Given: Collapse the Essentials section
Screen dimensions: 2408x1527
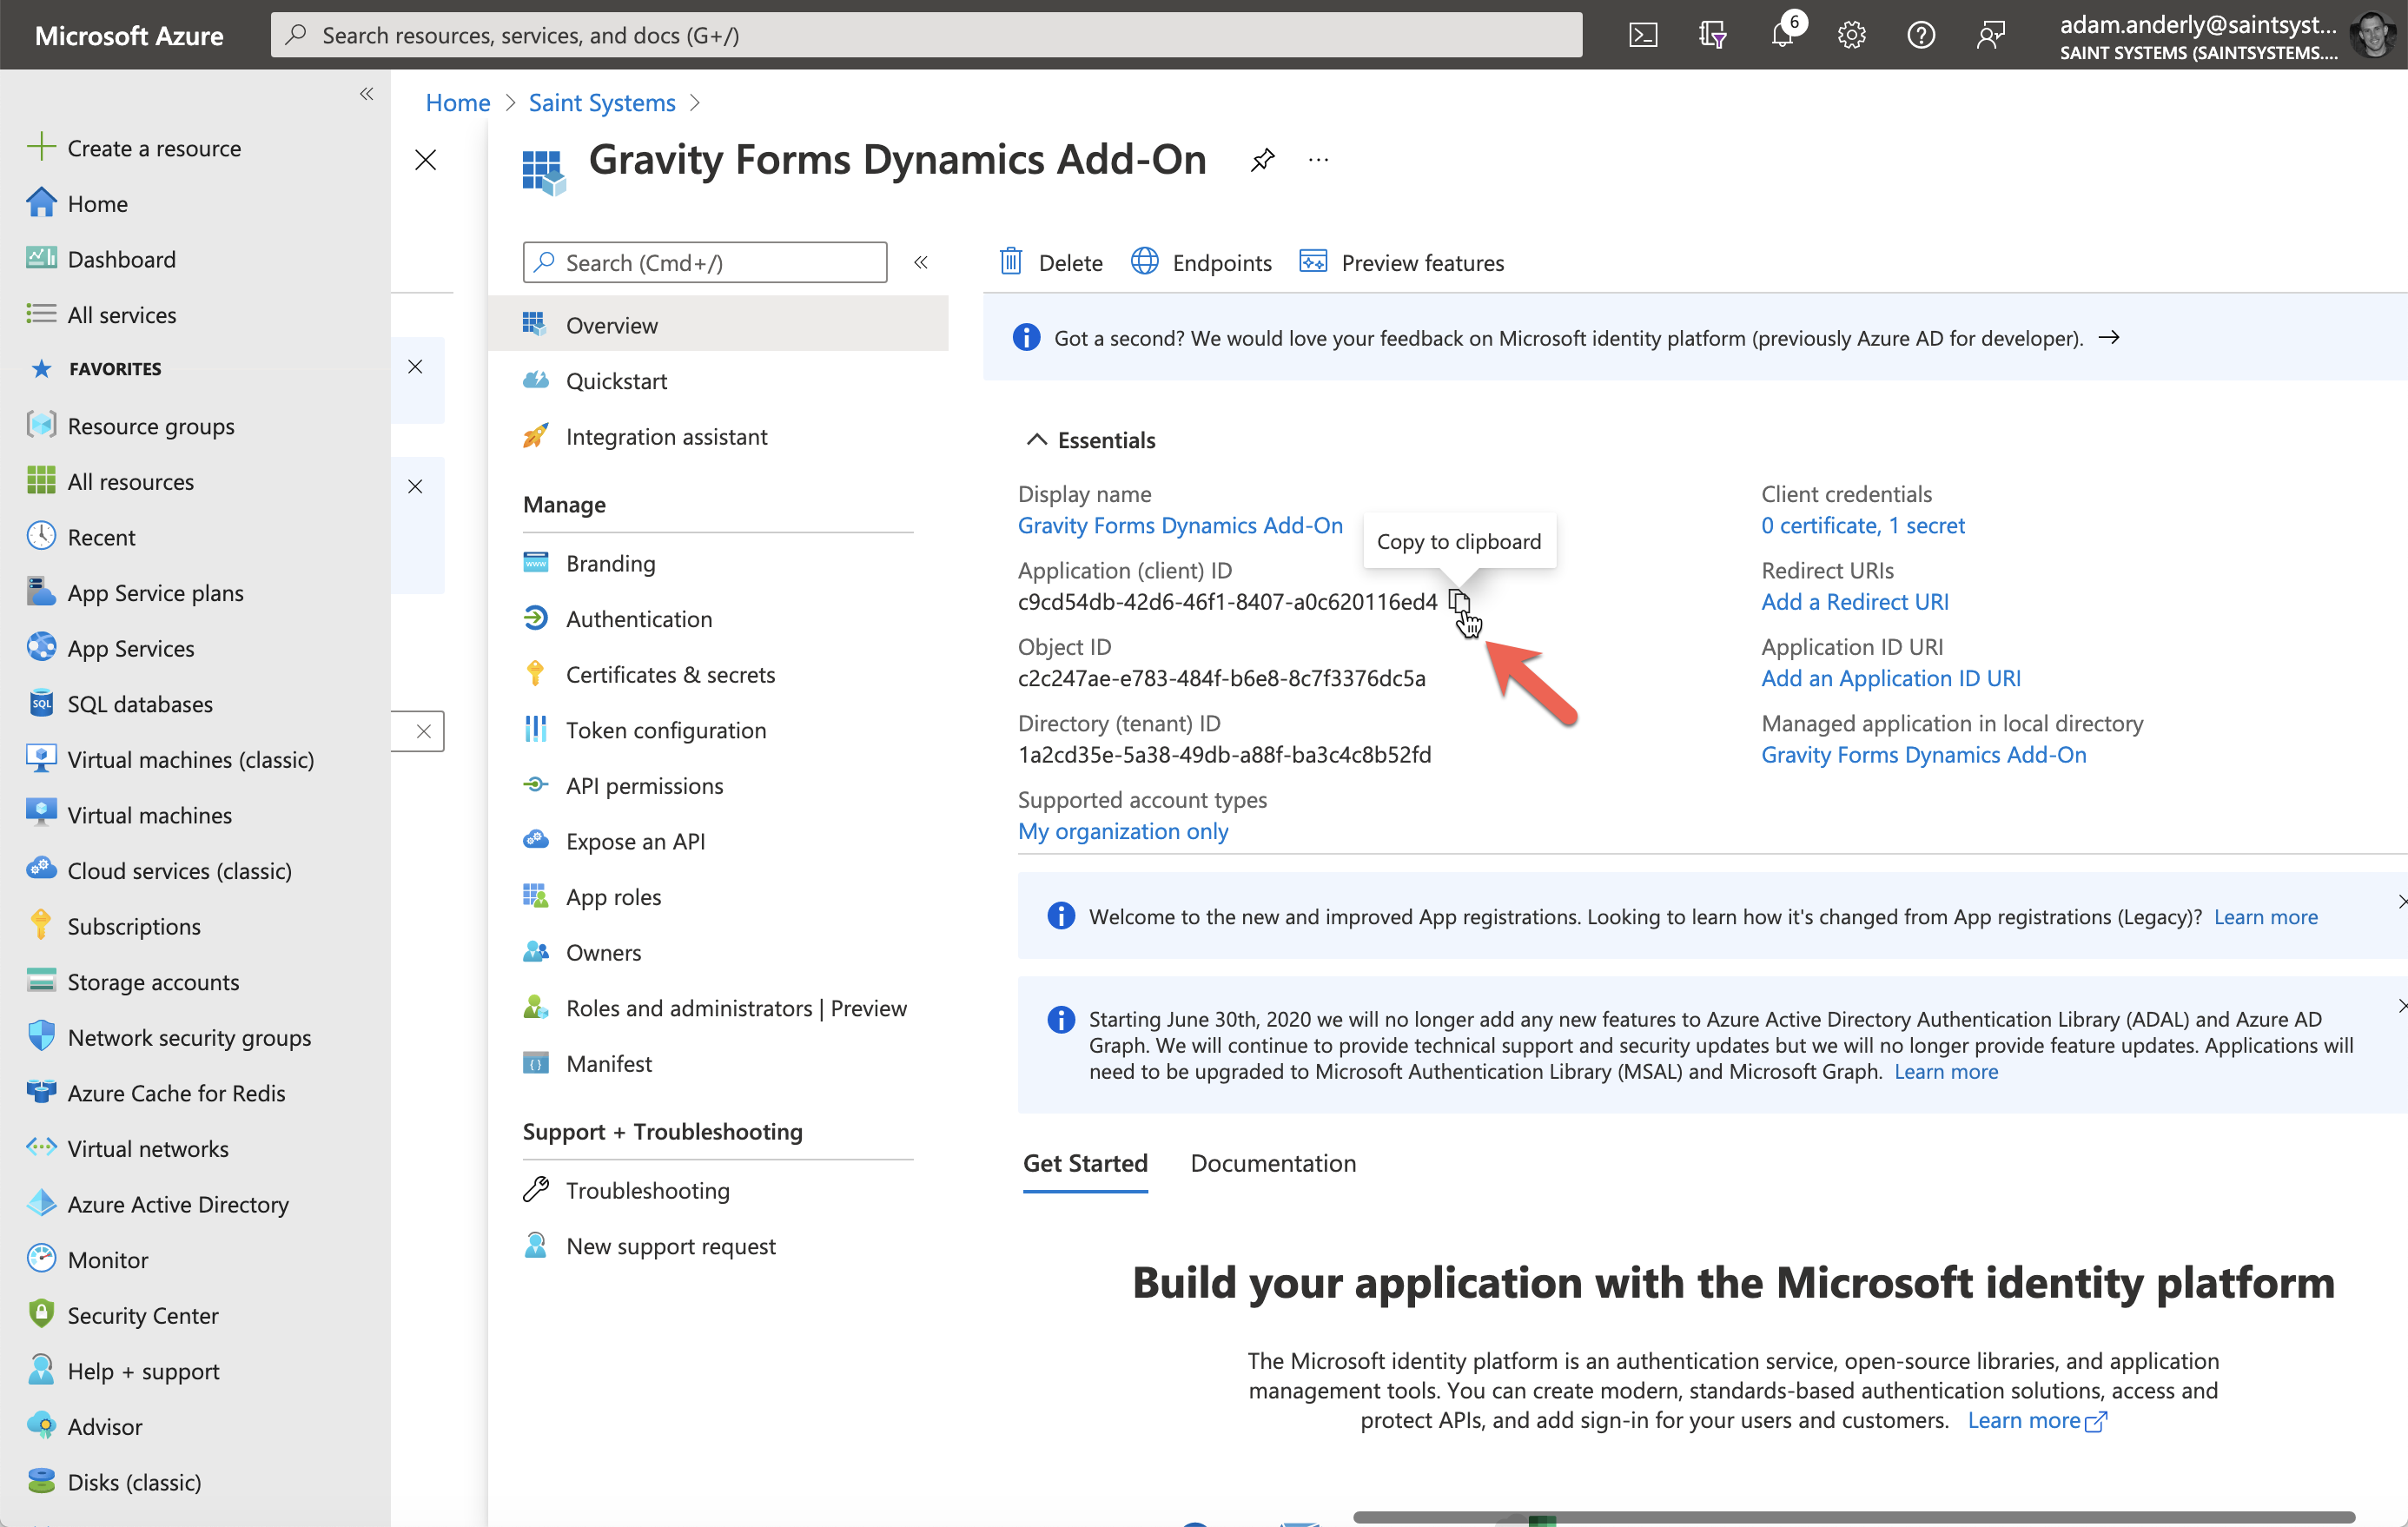Looking at the screenshot, I should tap(1037, 440).
